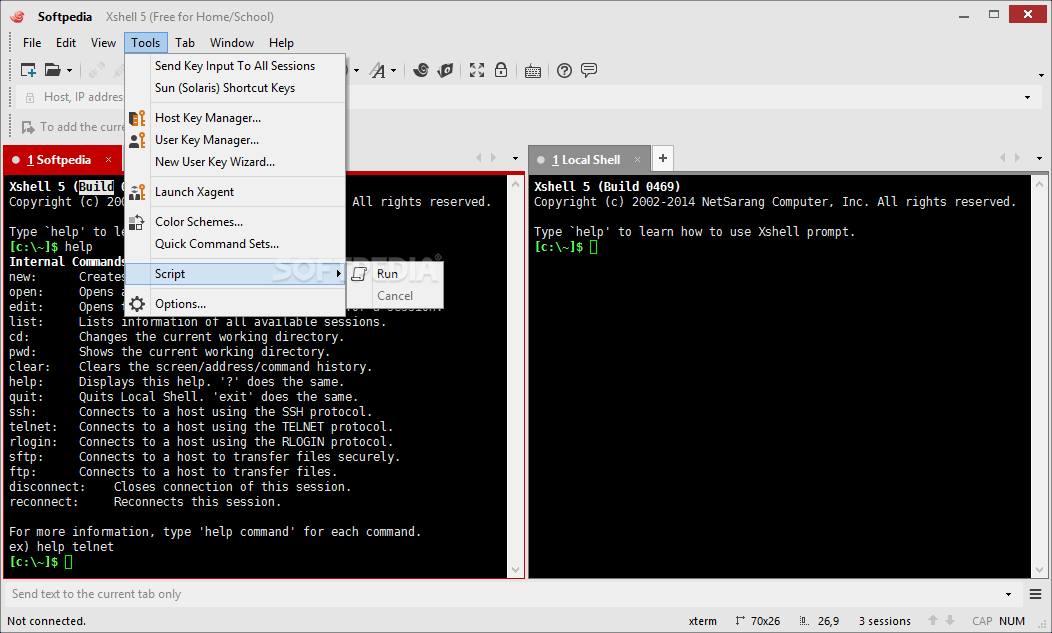The image size is (1052, 633).
Task: Click the add-to-links bar icon
Action: (28, 127)
